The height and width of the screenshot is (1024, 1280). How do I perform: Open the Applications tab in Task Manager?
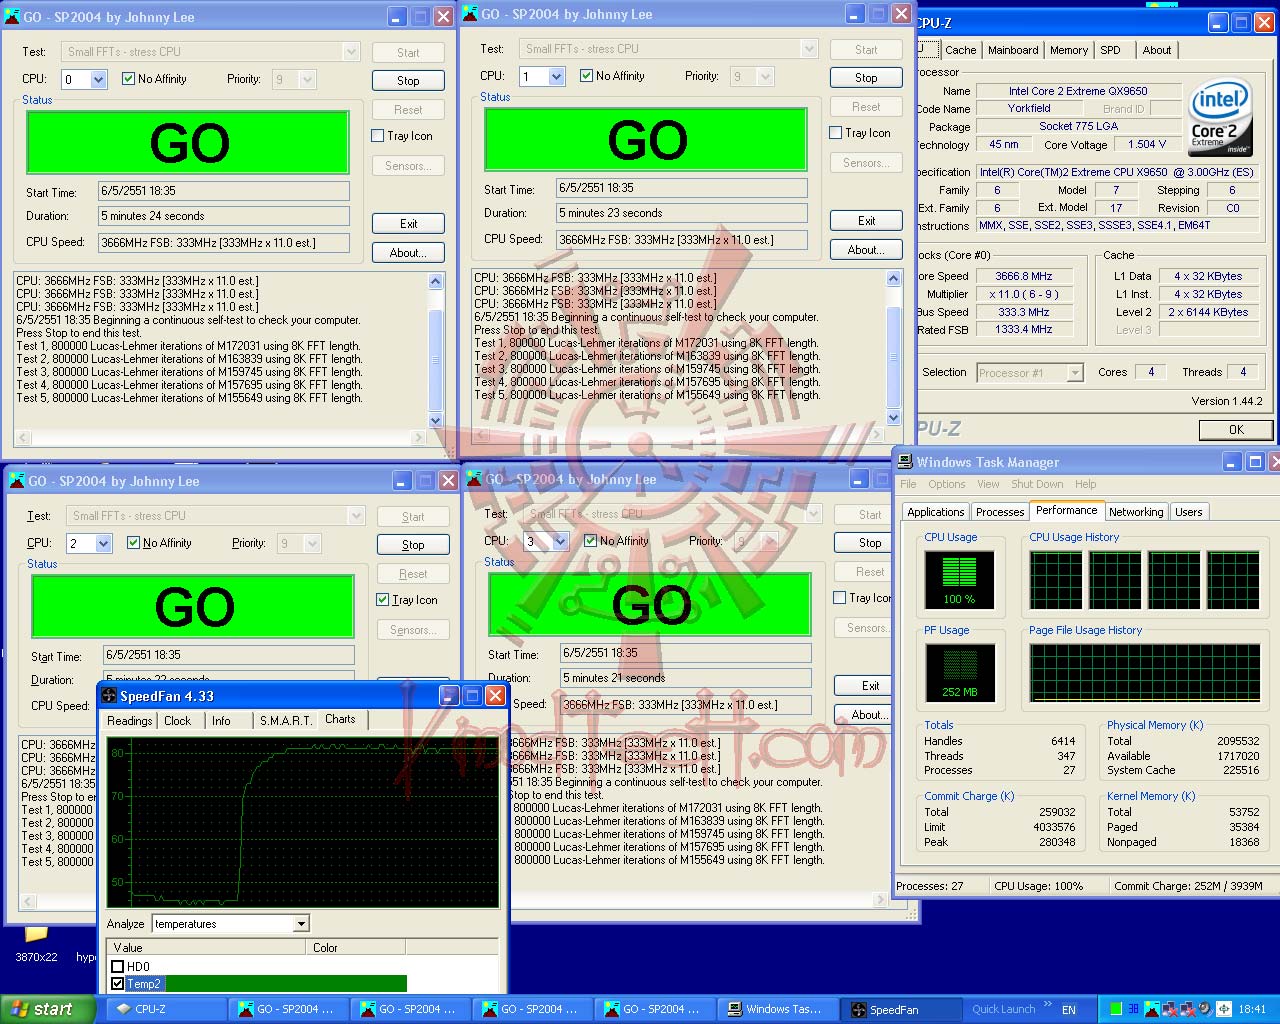click(x=936, y=512)
